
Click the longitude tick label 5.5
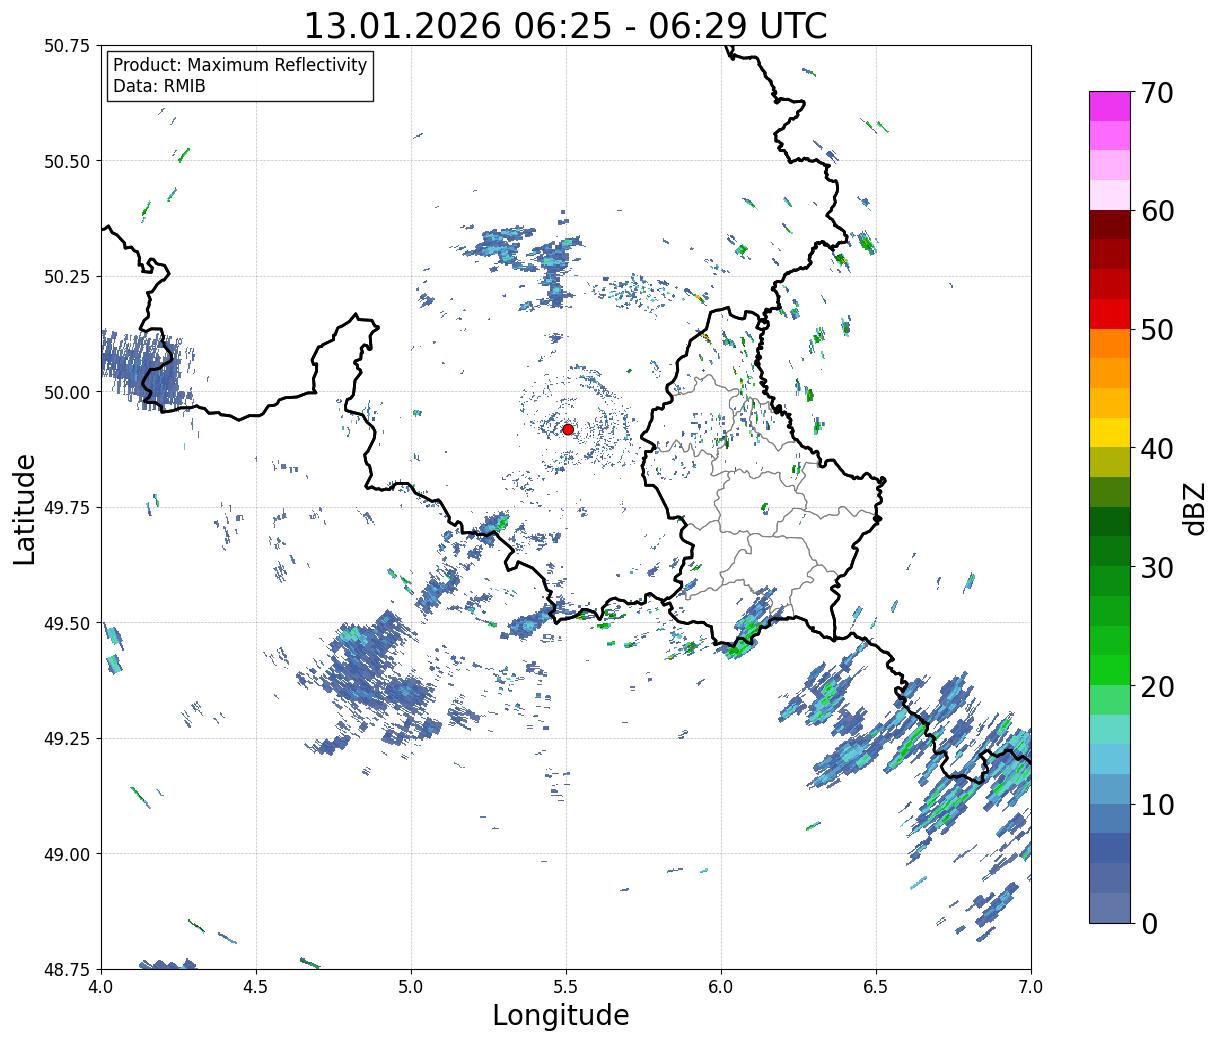pos(566,986)
